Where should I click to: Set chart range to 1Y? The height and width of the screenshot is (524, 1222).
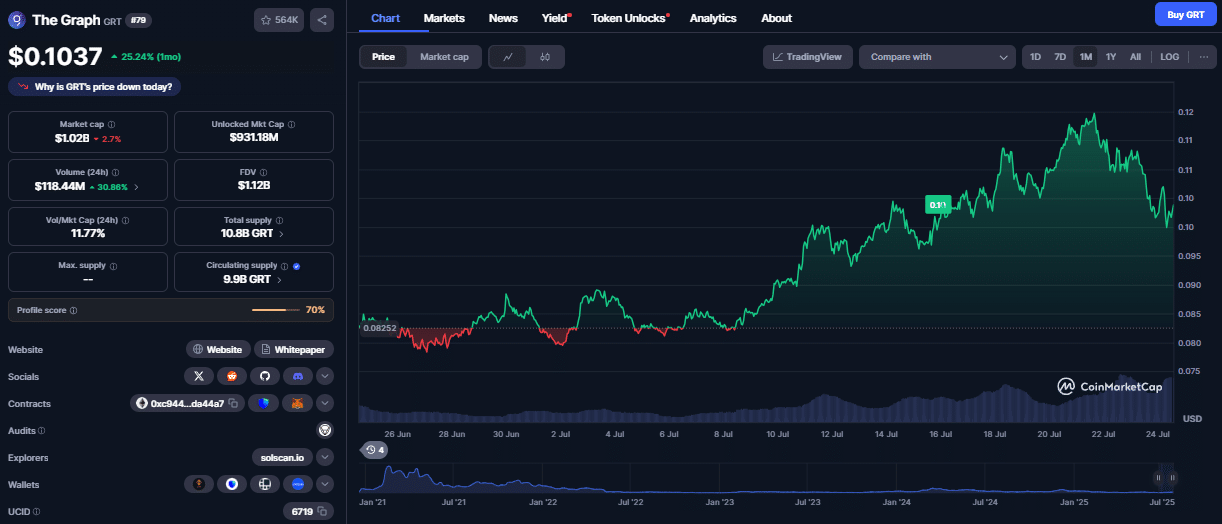tap(1110, 57)
